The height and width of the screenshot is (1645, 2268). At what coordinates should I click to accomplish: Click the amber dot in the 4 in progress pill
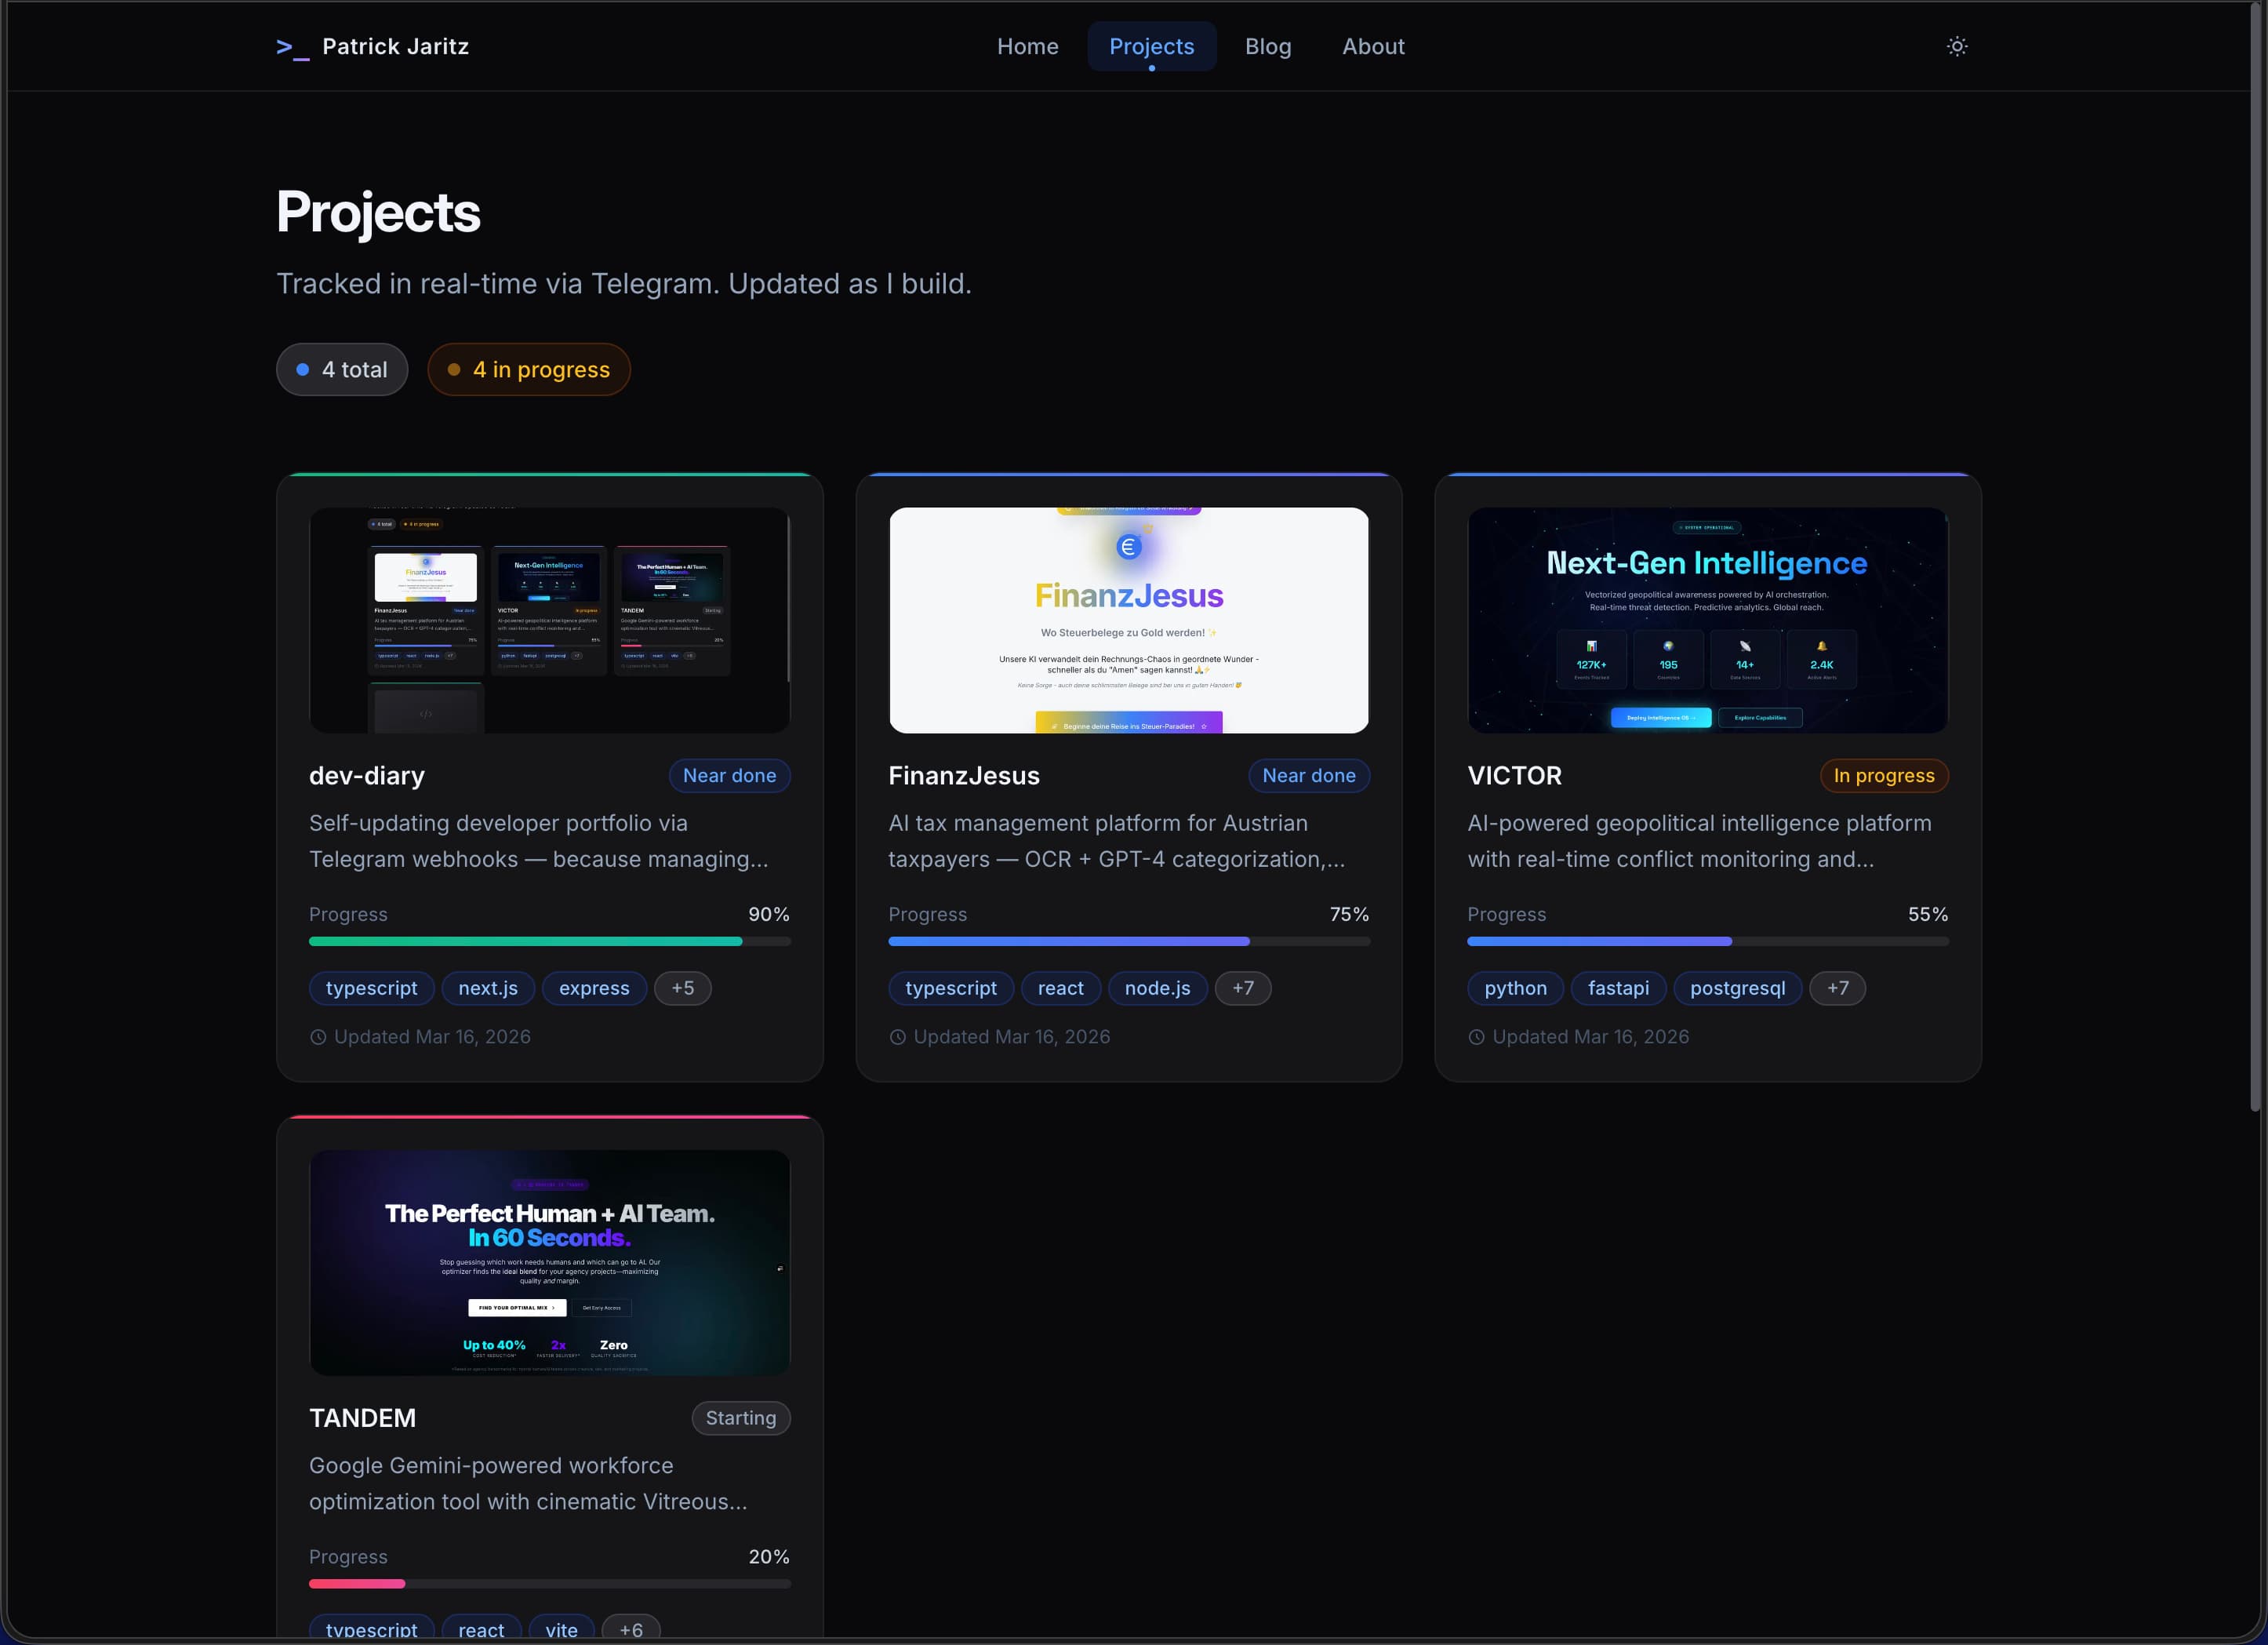point(455,369)
